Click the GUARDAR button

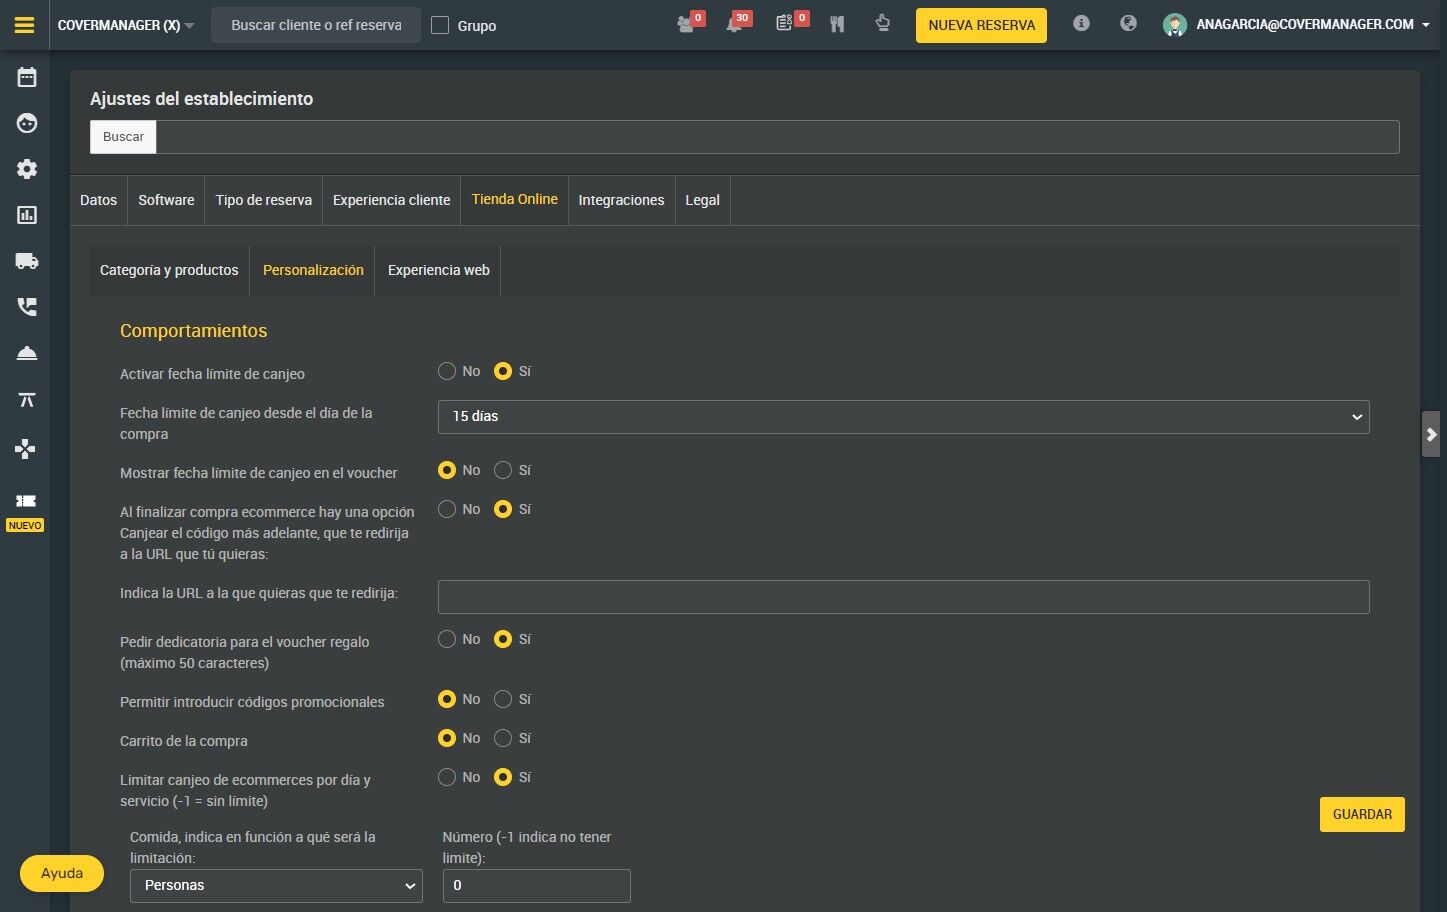point(1362,814)
